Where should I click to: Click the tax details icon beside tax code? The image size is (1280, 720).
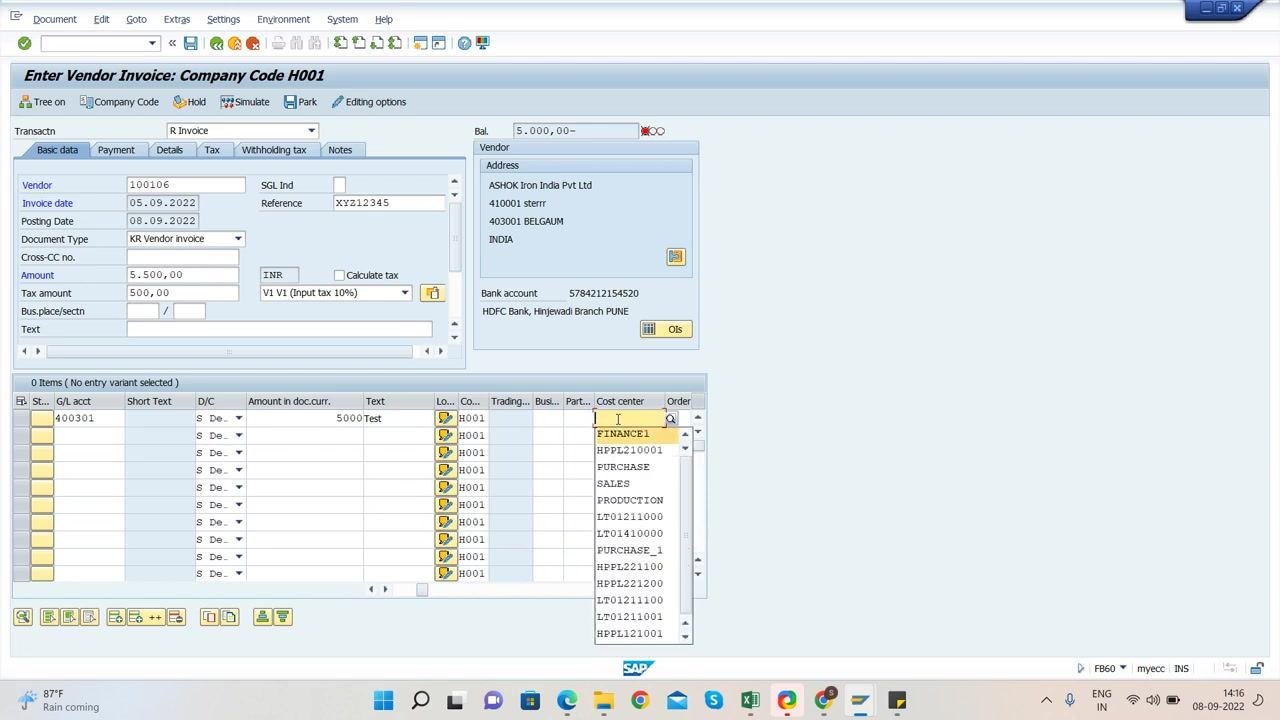click(x=432, y=293)
